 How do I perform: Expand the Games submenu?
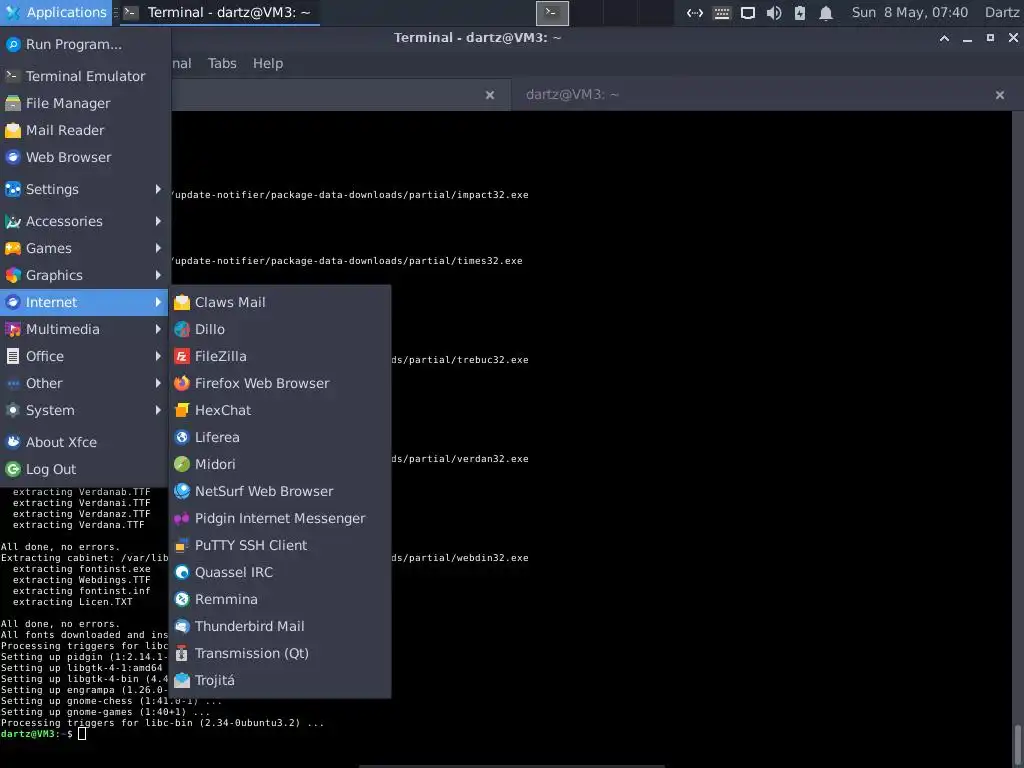pyautogui.click(x=84, y=248)
